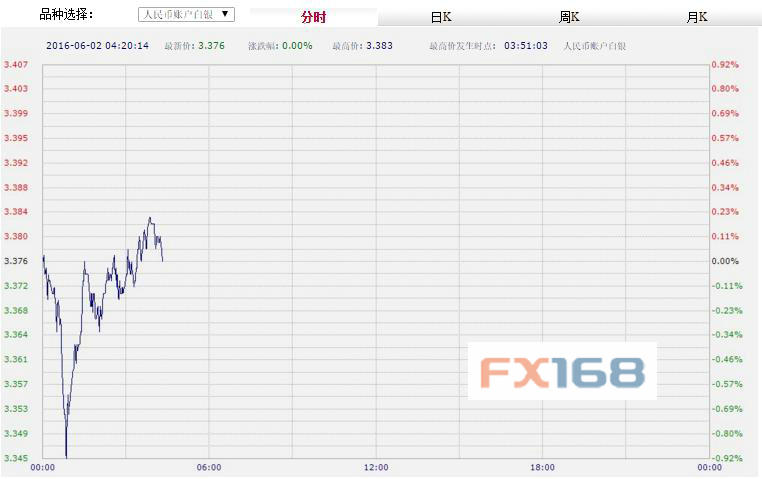Click the 18:00 marker on time axis
This screenshot has height=479, width=762.
(543, 467)
